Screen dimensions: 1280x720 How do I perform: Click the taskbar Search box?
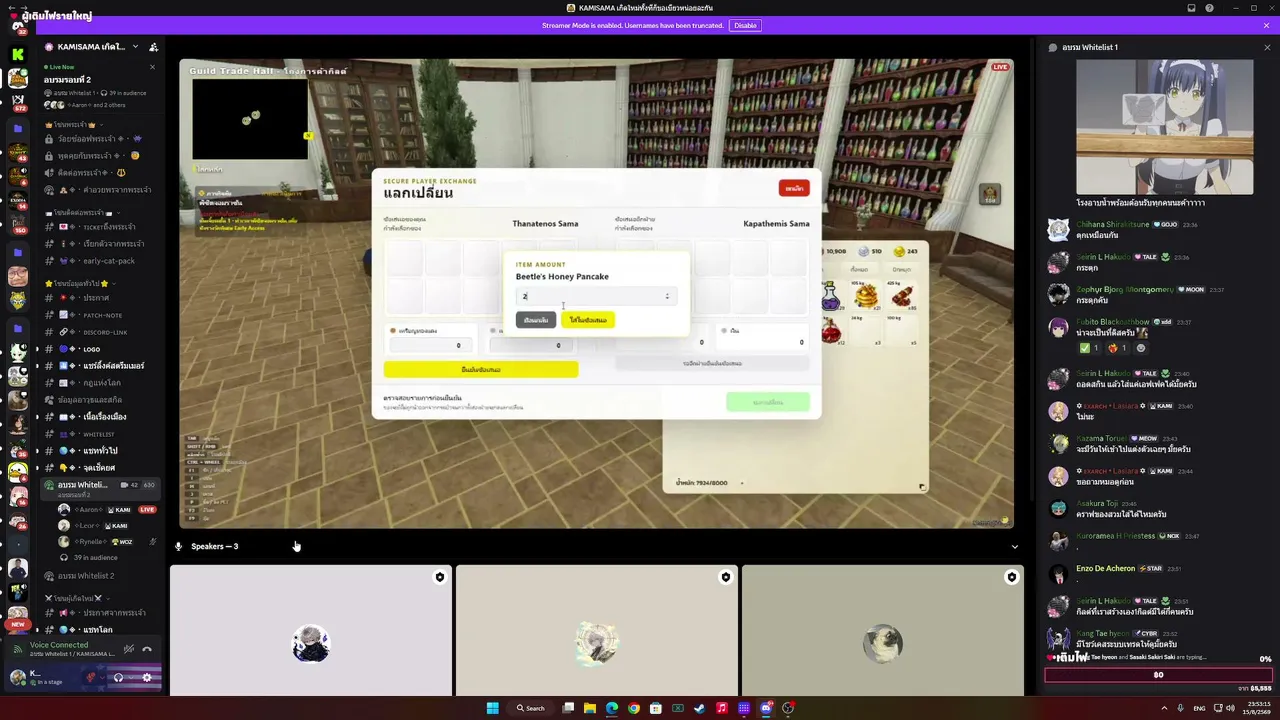[531, 708]
